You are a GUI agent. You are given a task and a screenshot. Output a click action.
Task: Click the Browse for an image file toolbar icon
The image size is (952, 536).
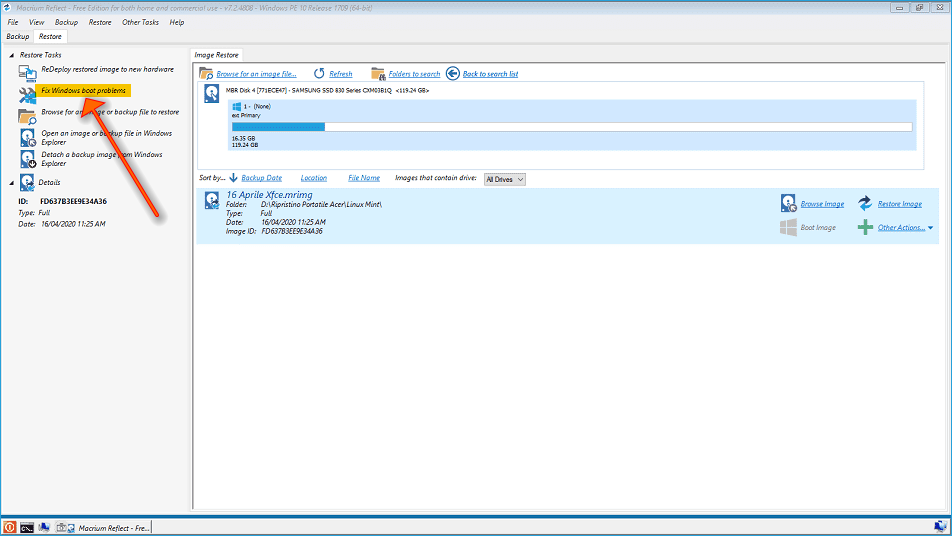[x=206, y=73]
